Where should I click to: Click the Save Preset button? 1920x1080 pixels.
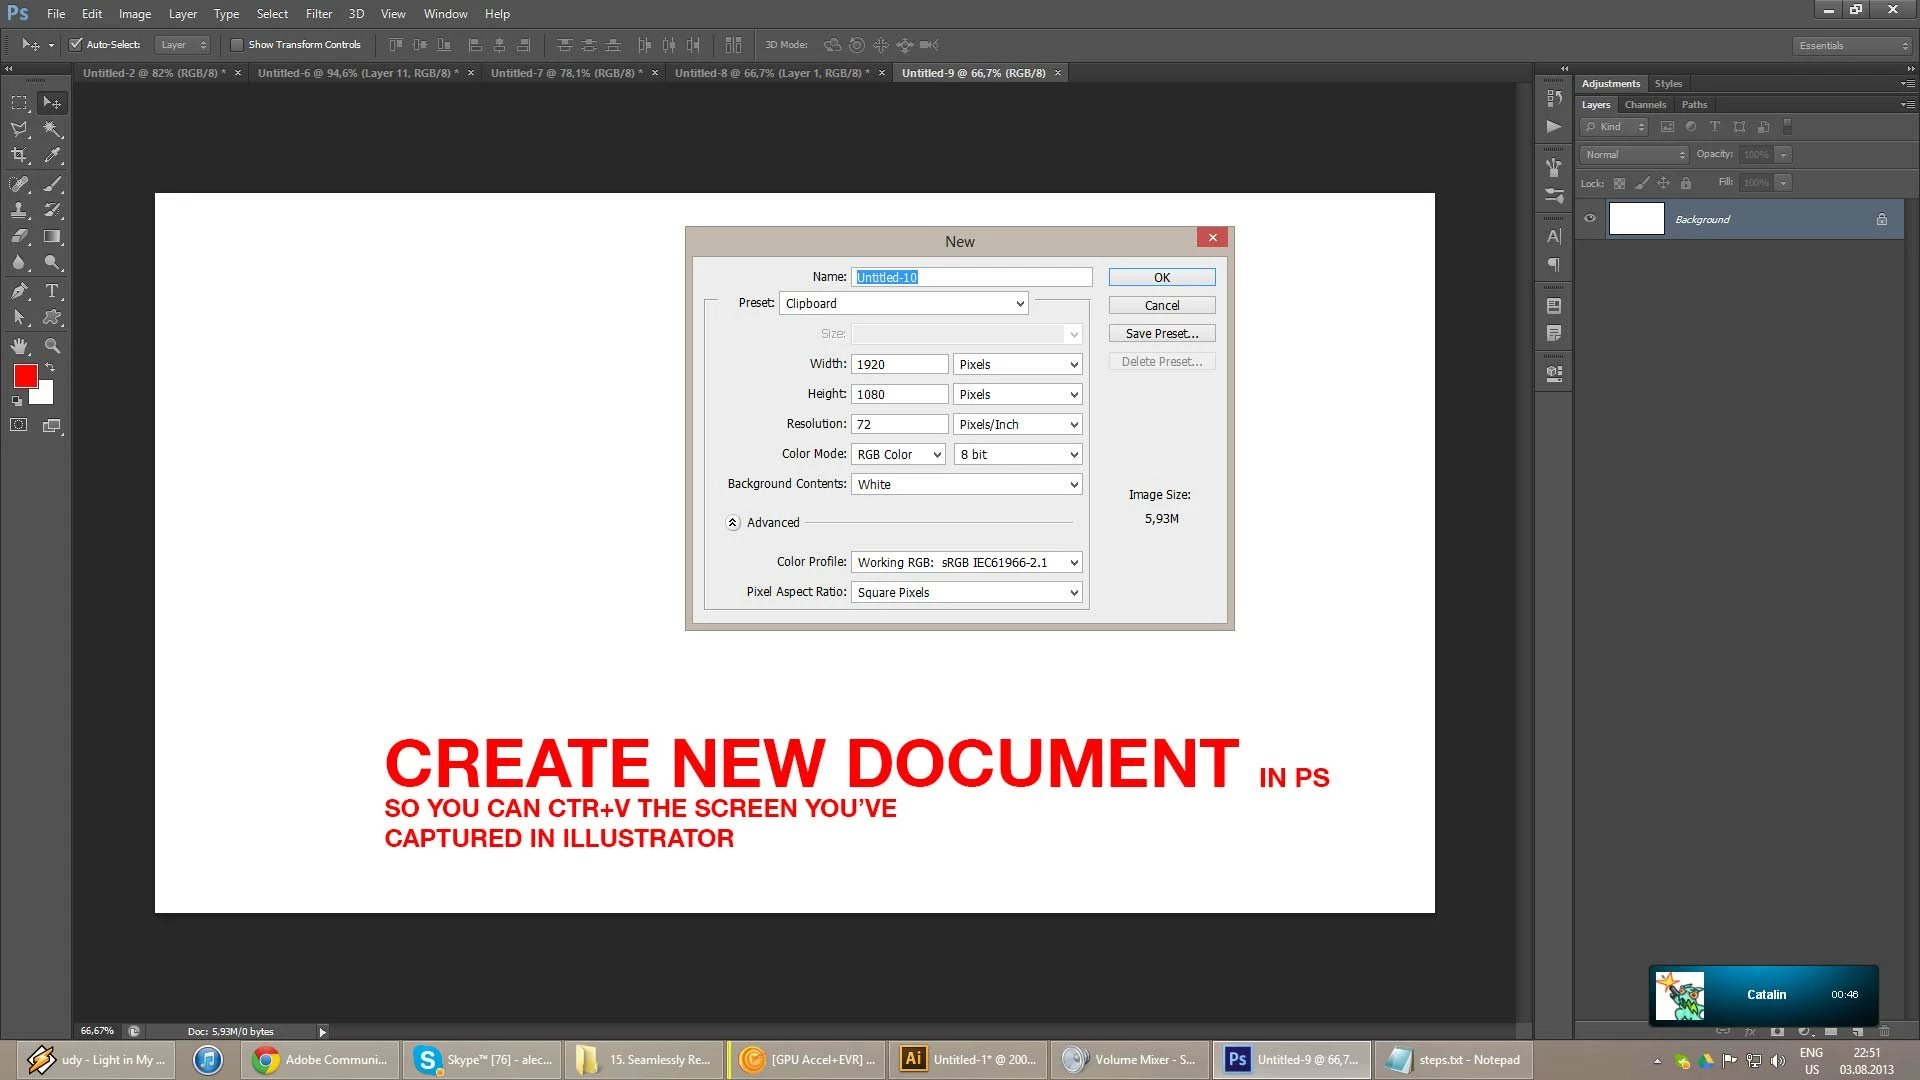1161,334
